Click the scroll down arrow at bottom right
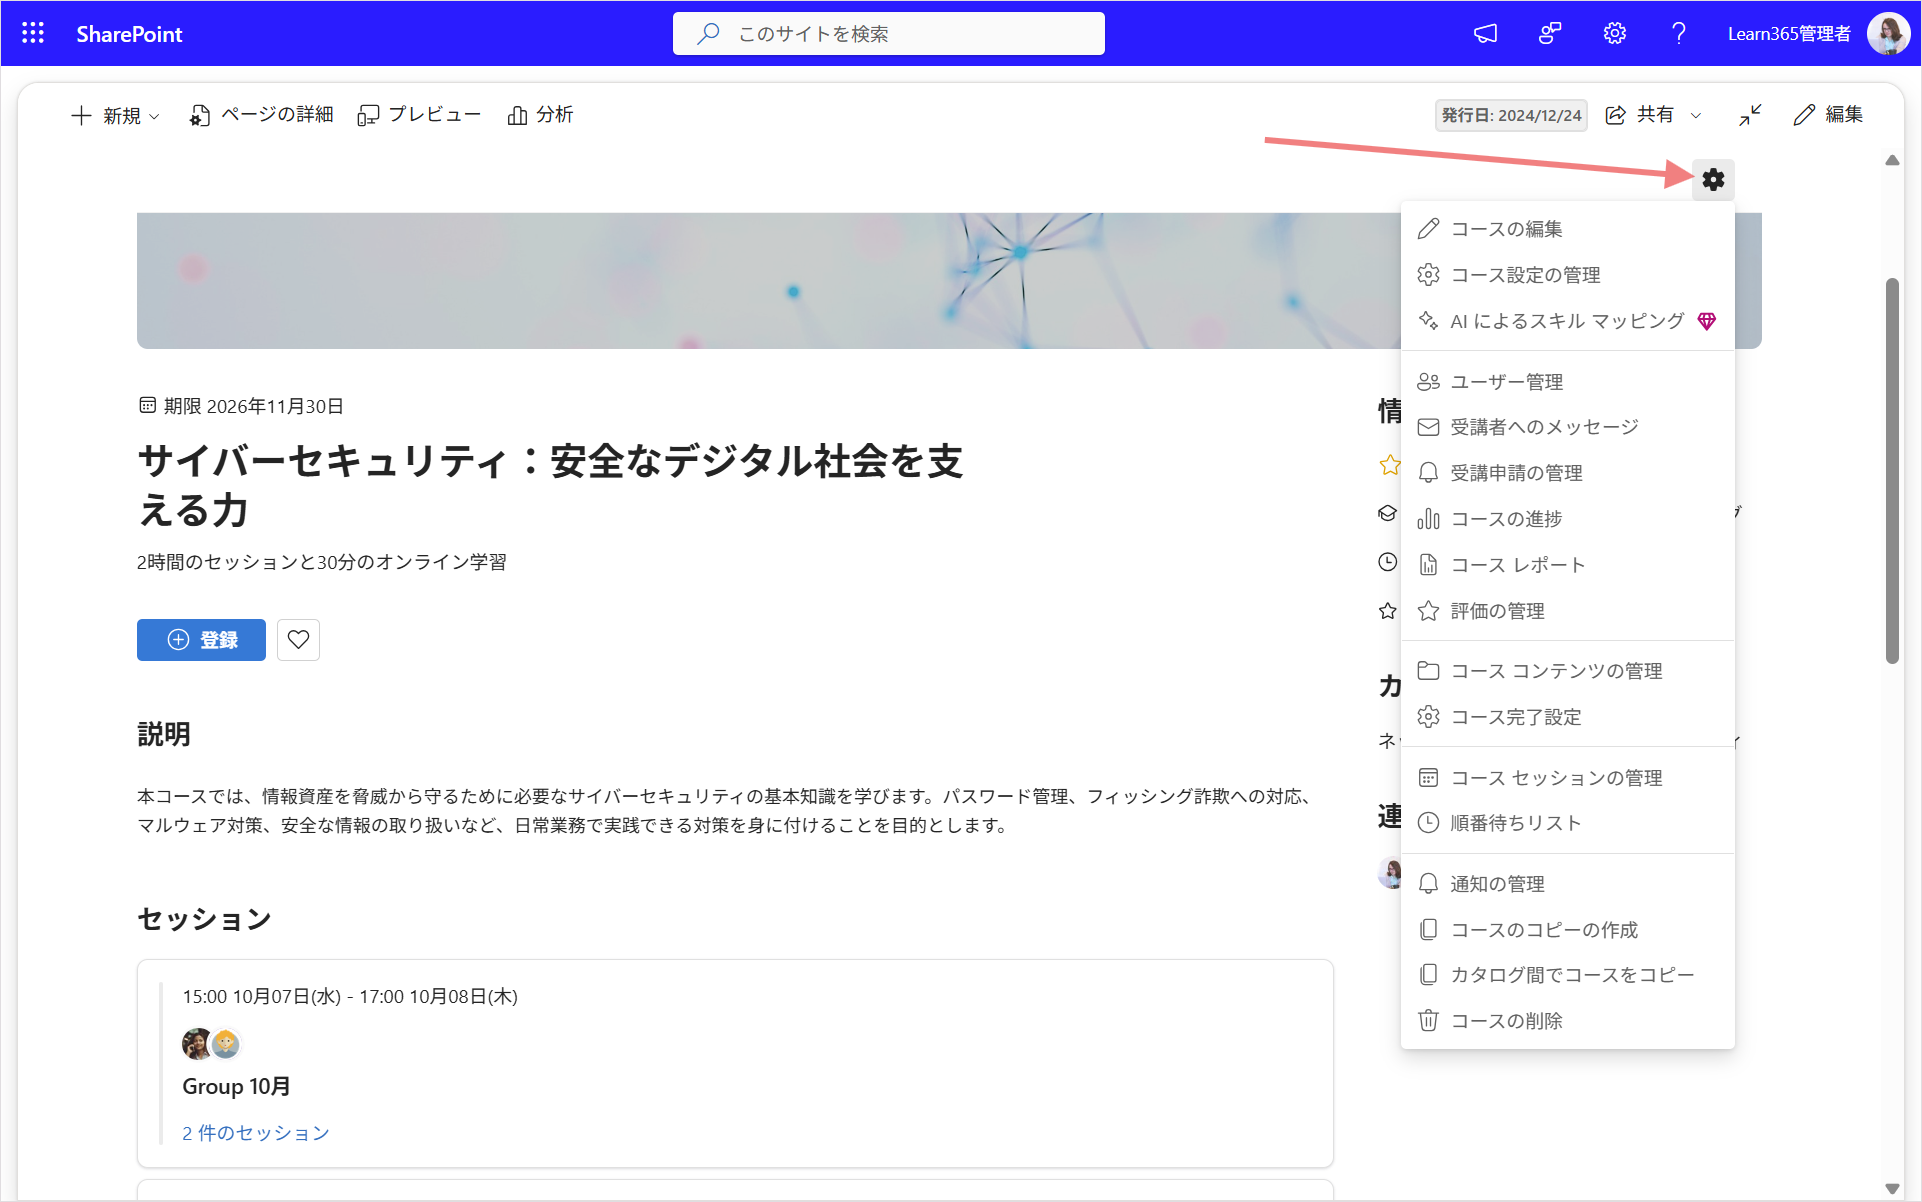This screenshot has height=1202, width=1922. click(1892, 1188)
